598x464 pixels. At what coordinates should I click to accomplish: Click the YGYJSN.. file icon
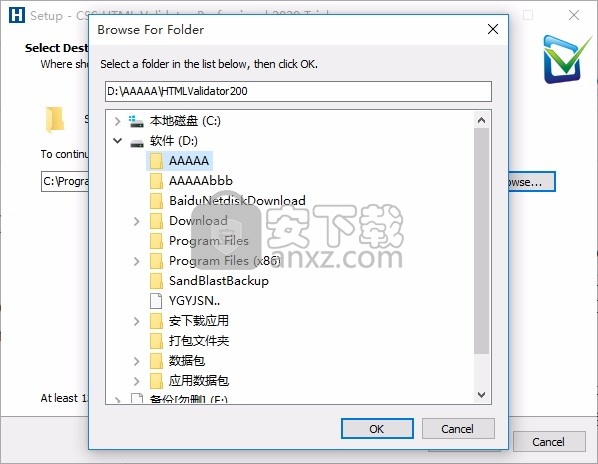tap(156, 301)
